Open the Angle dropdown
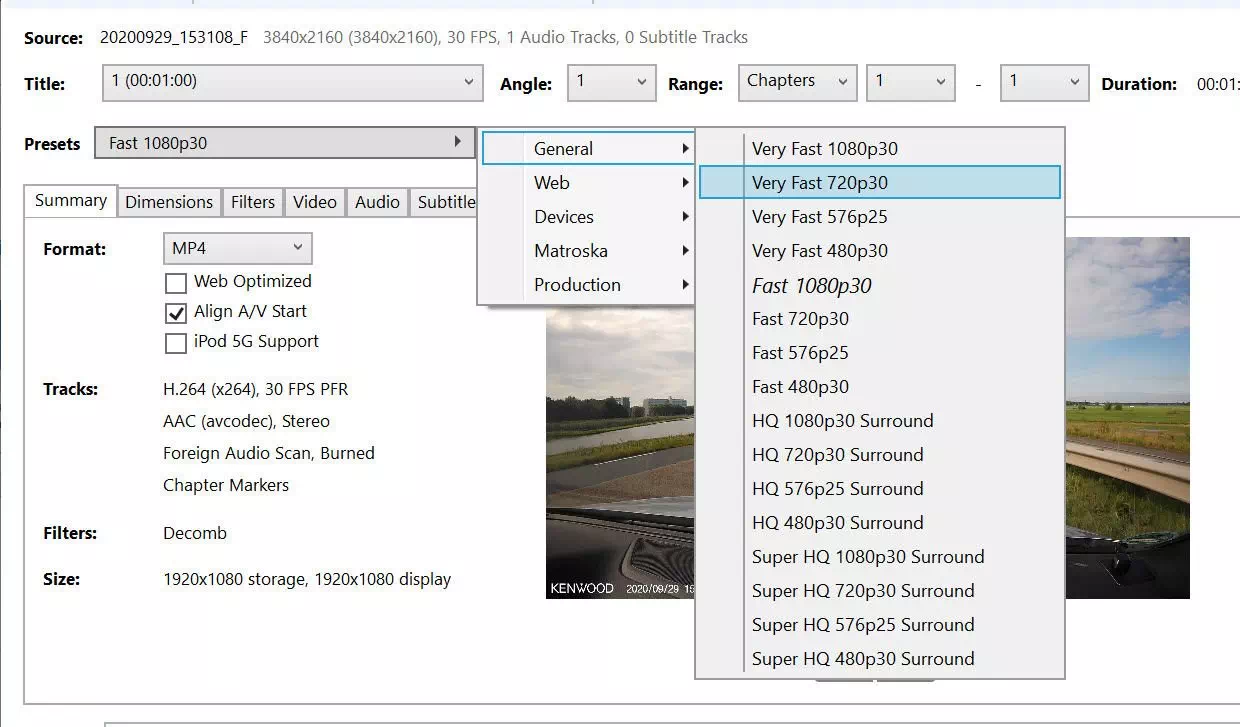This screenshot has width=1240, height=727. [613, 82]
